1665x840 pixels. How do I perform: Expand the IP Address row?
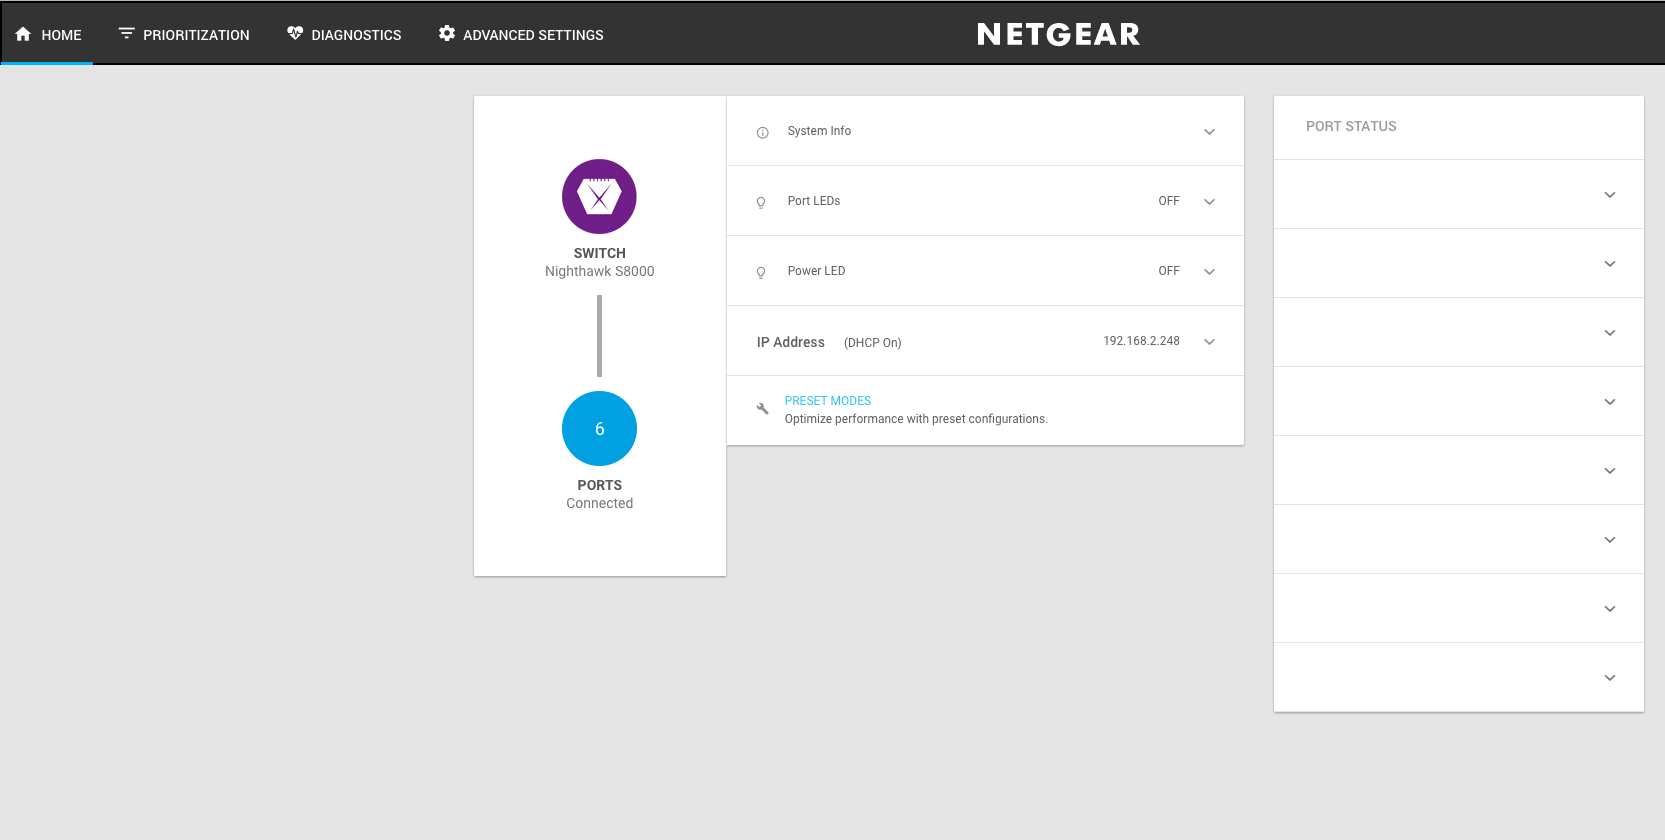click(1209, 342)
